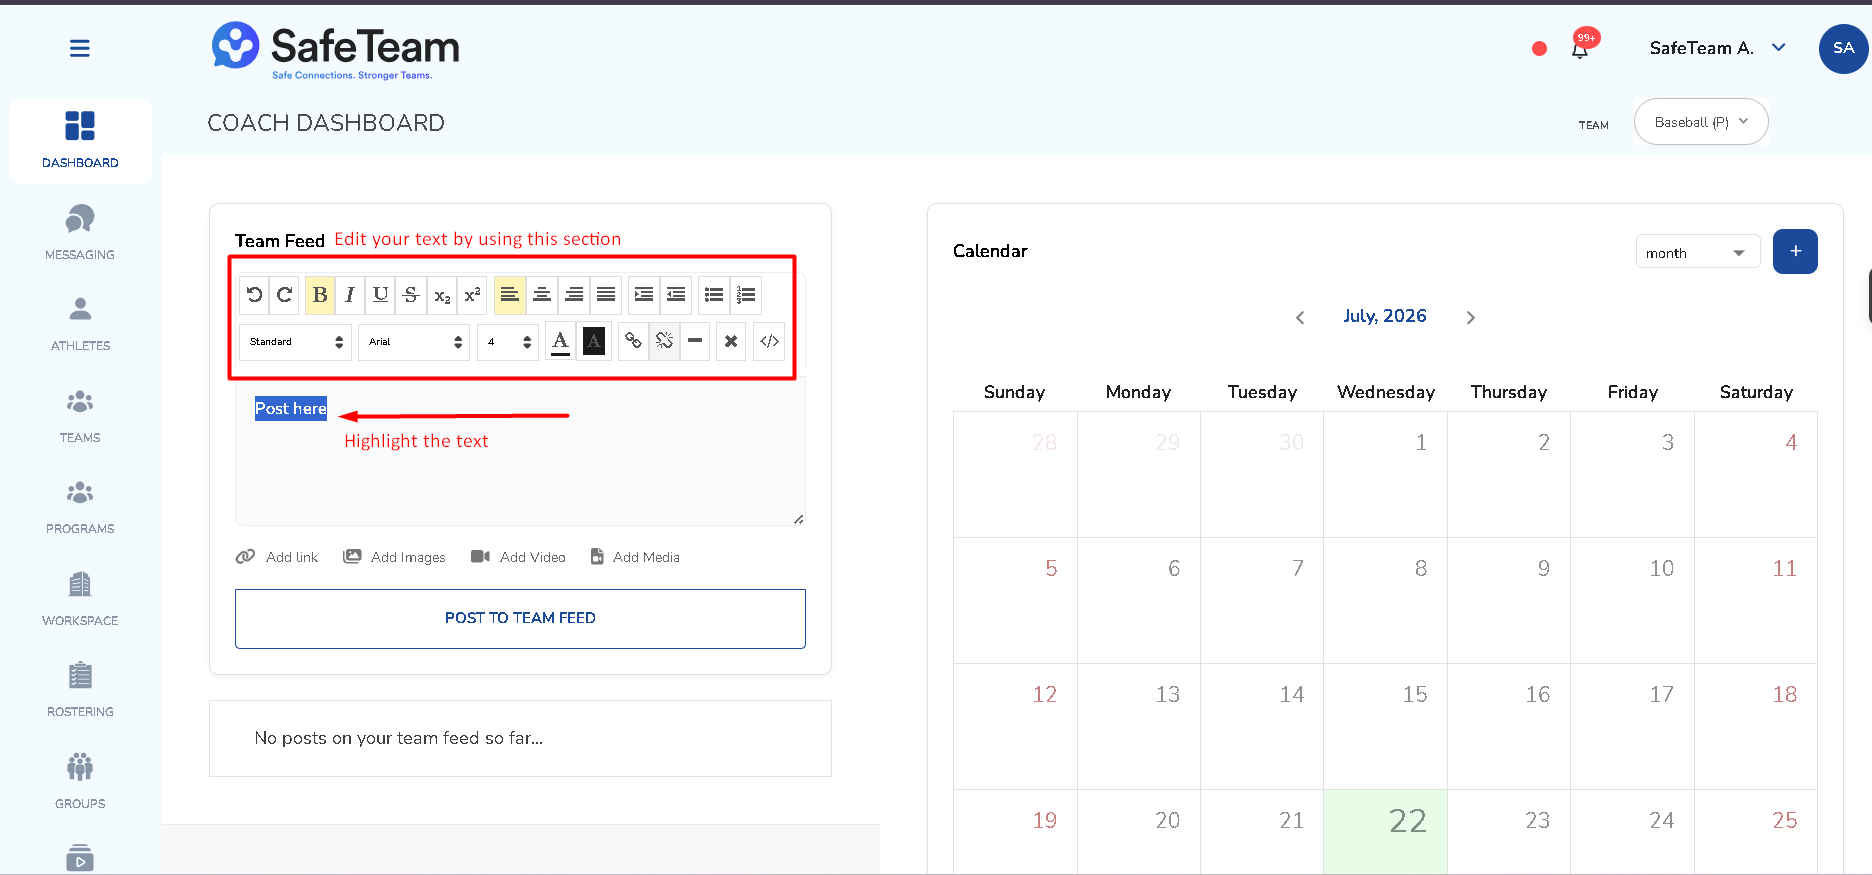Align the text right

pos(574,294)
